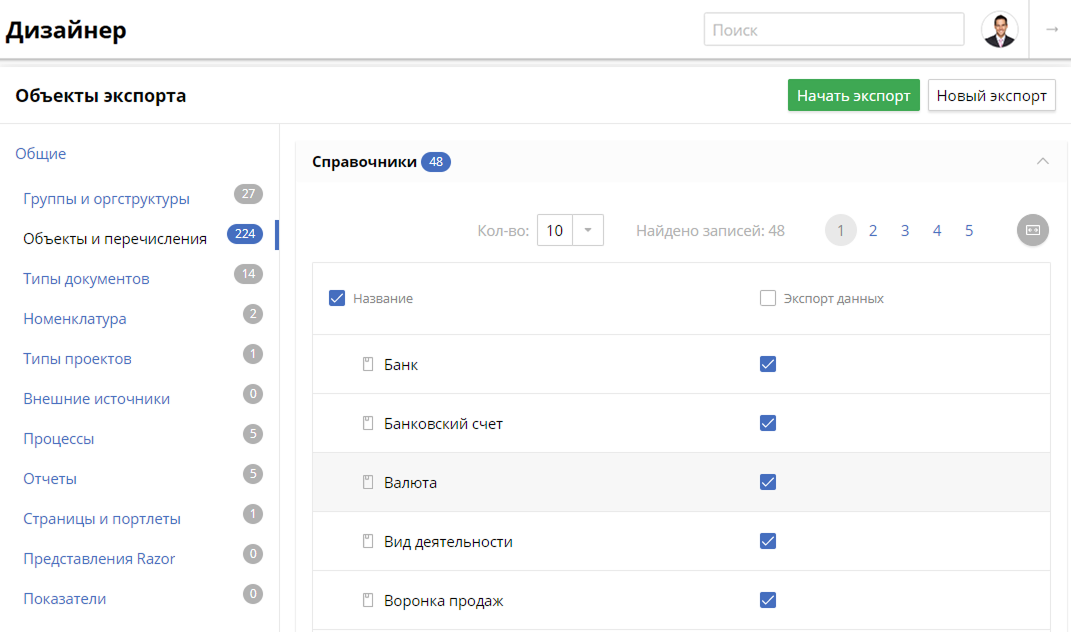Open Показатели section
The width and height of the screenshot is (1071, 632).
[x=65, y=599]
